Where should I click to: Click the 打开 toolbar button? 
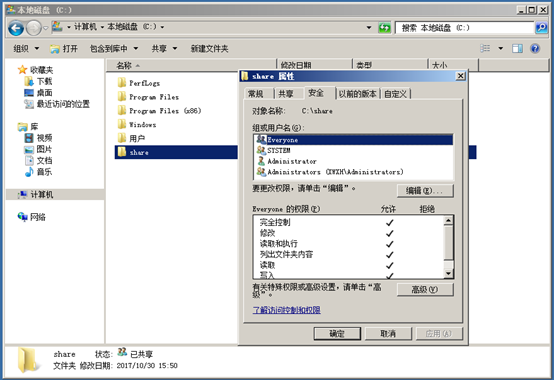(64, 48)
